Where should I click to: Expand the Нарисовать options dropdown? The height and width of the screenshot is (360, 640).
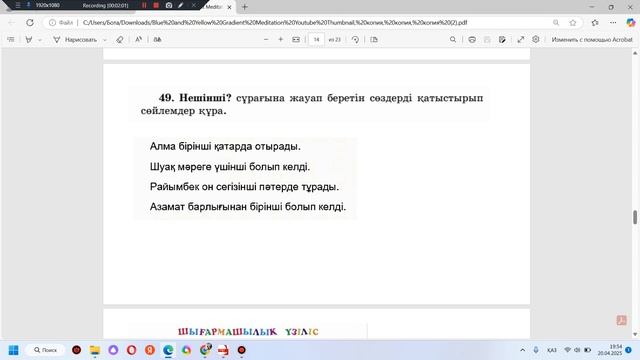coord(104,40)
